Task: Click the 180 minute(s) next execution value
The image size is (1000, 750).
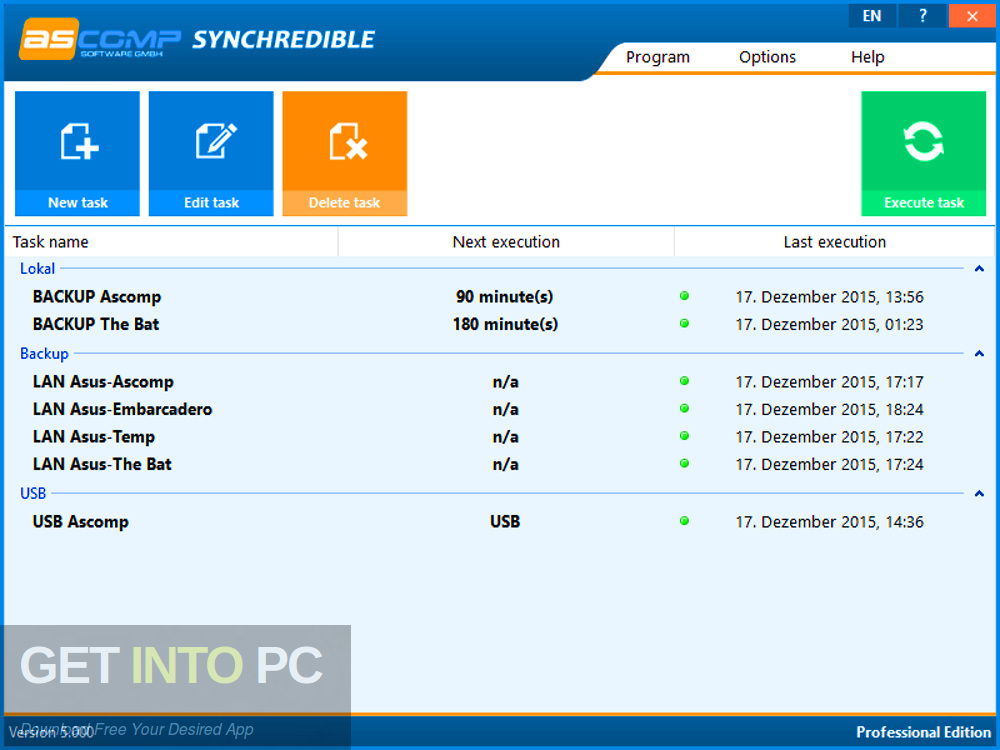Action: pos(505,324)
